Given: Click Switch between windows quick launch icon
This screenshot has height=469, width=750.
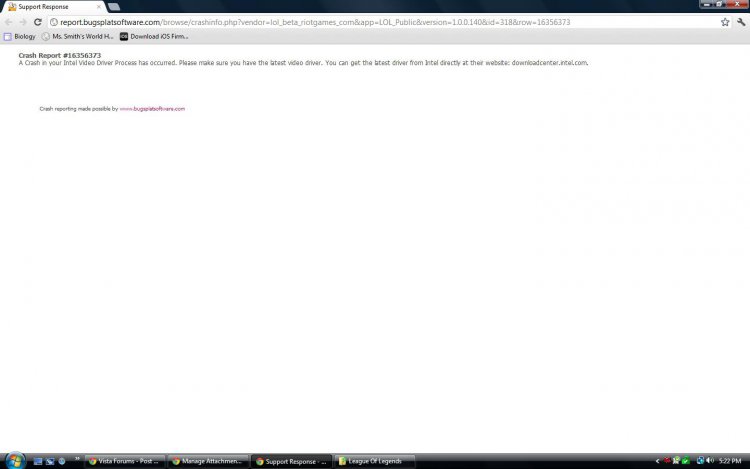Looking at the screenshot, I should (50, 461).
